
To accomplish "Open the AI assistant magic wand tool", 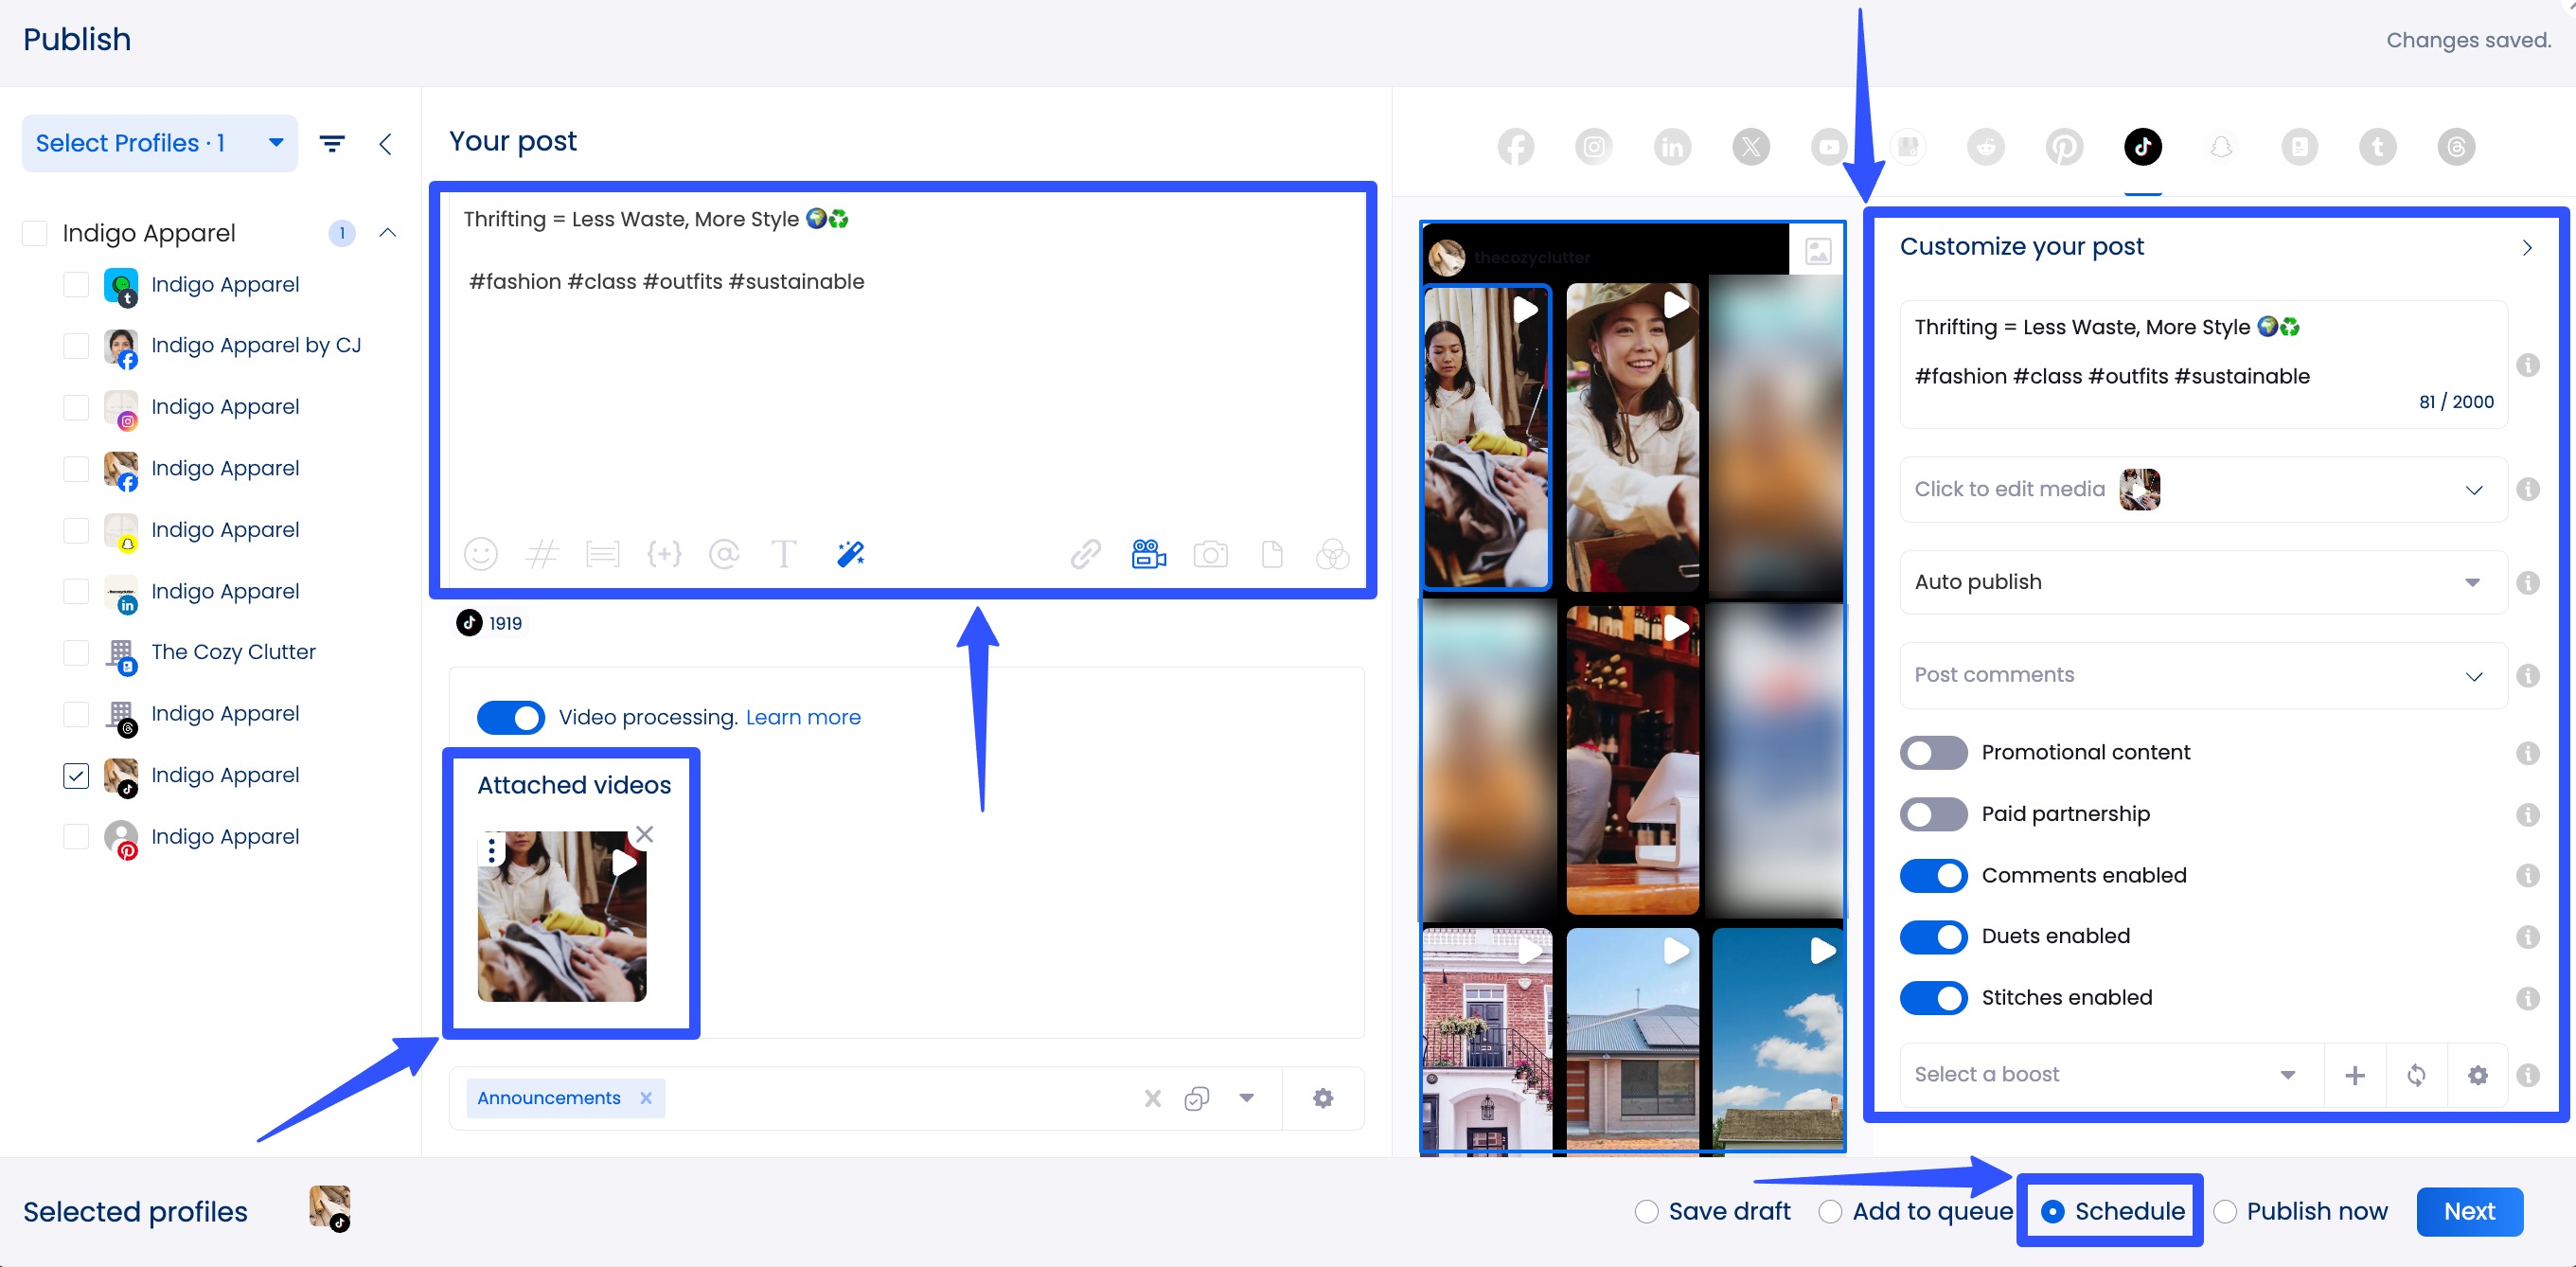I will click(x=848, y=554).
